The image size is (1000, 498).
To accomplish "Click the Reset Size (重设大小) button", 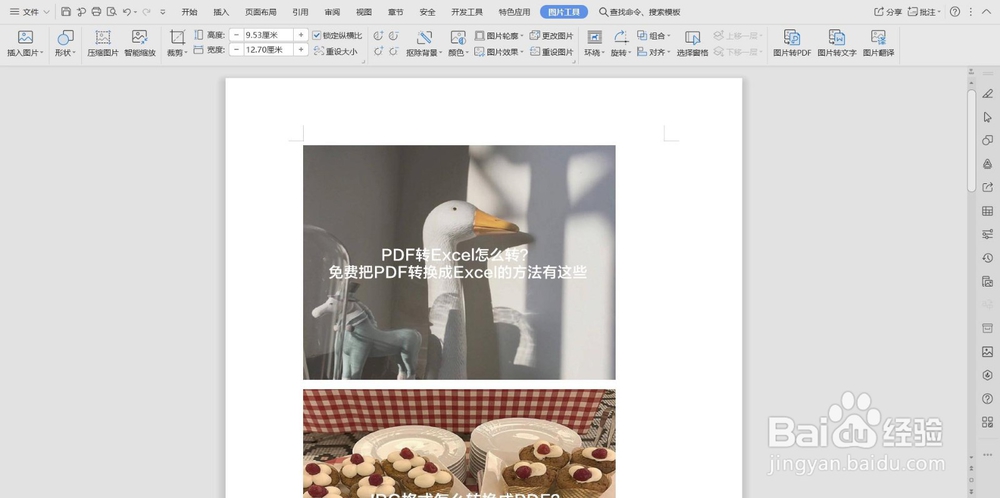I will point(336,52).
